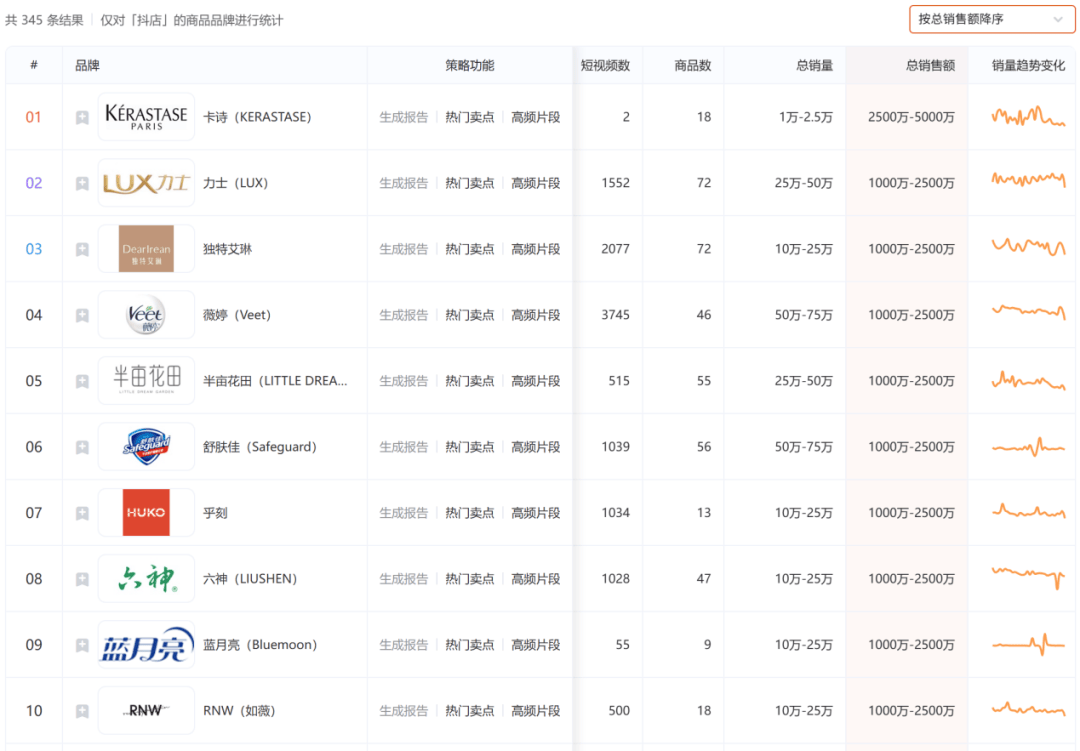
Task: Open the green 六神 logo
Action: [146, 579]
